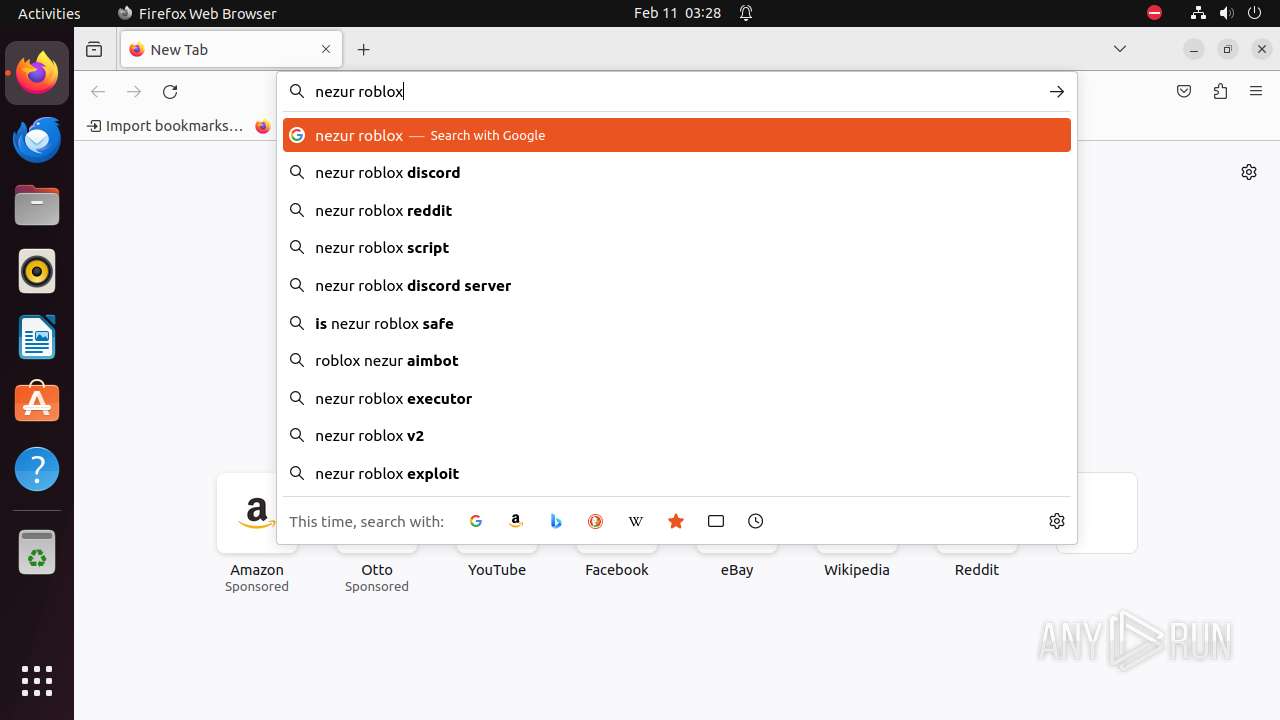The height and width of the screenshot is (720, 1280).
Task: Select the New Tab tab
Action: coord(231,49)
